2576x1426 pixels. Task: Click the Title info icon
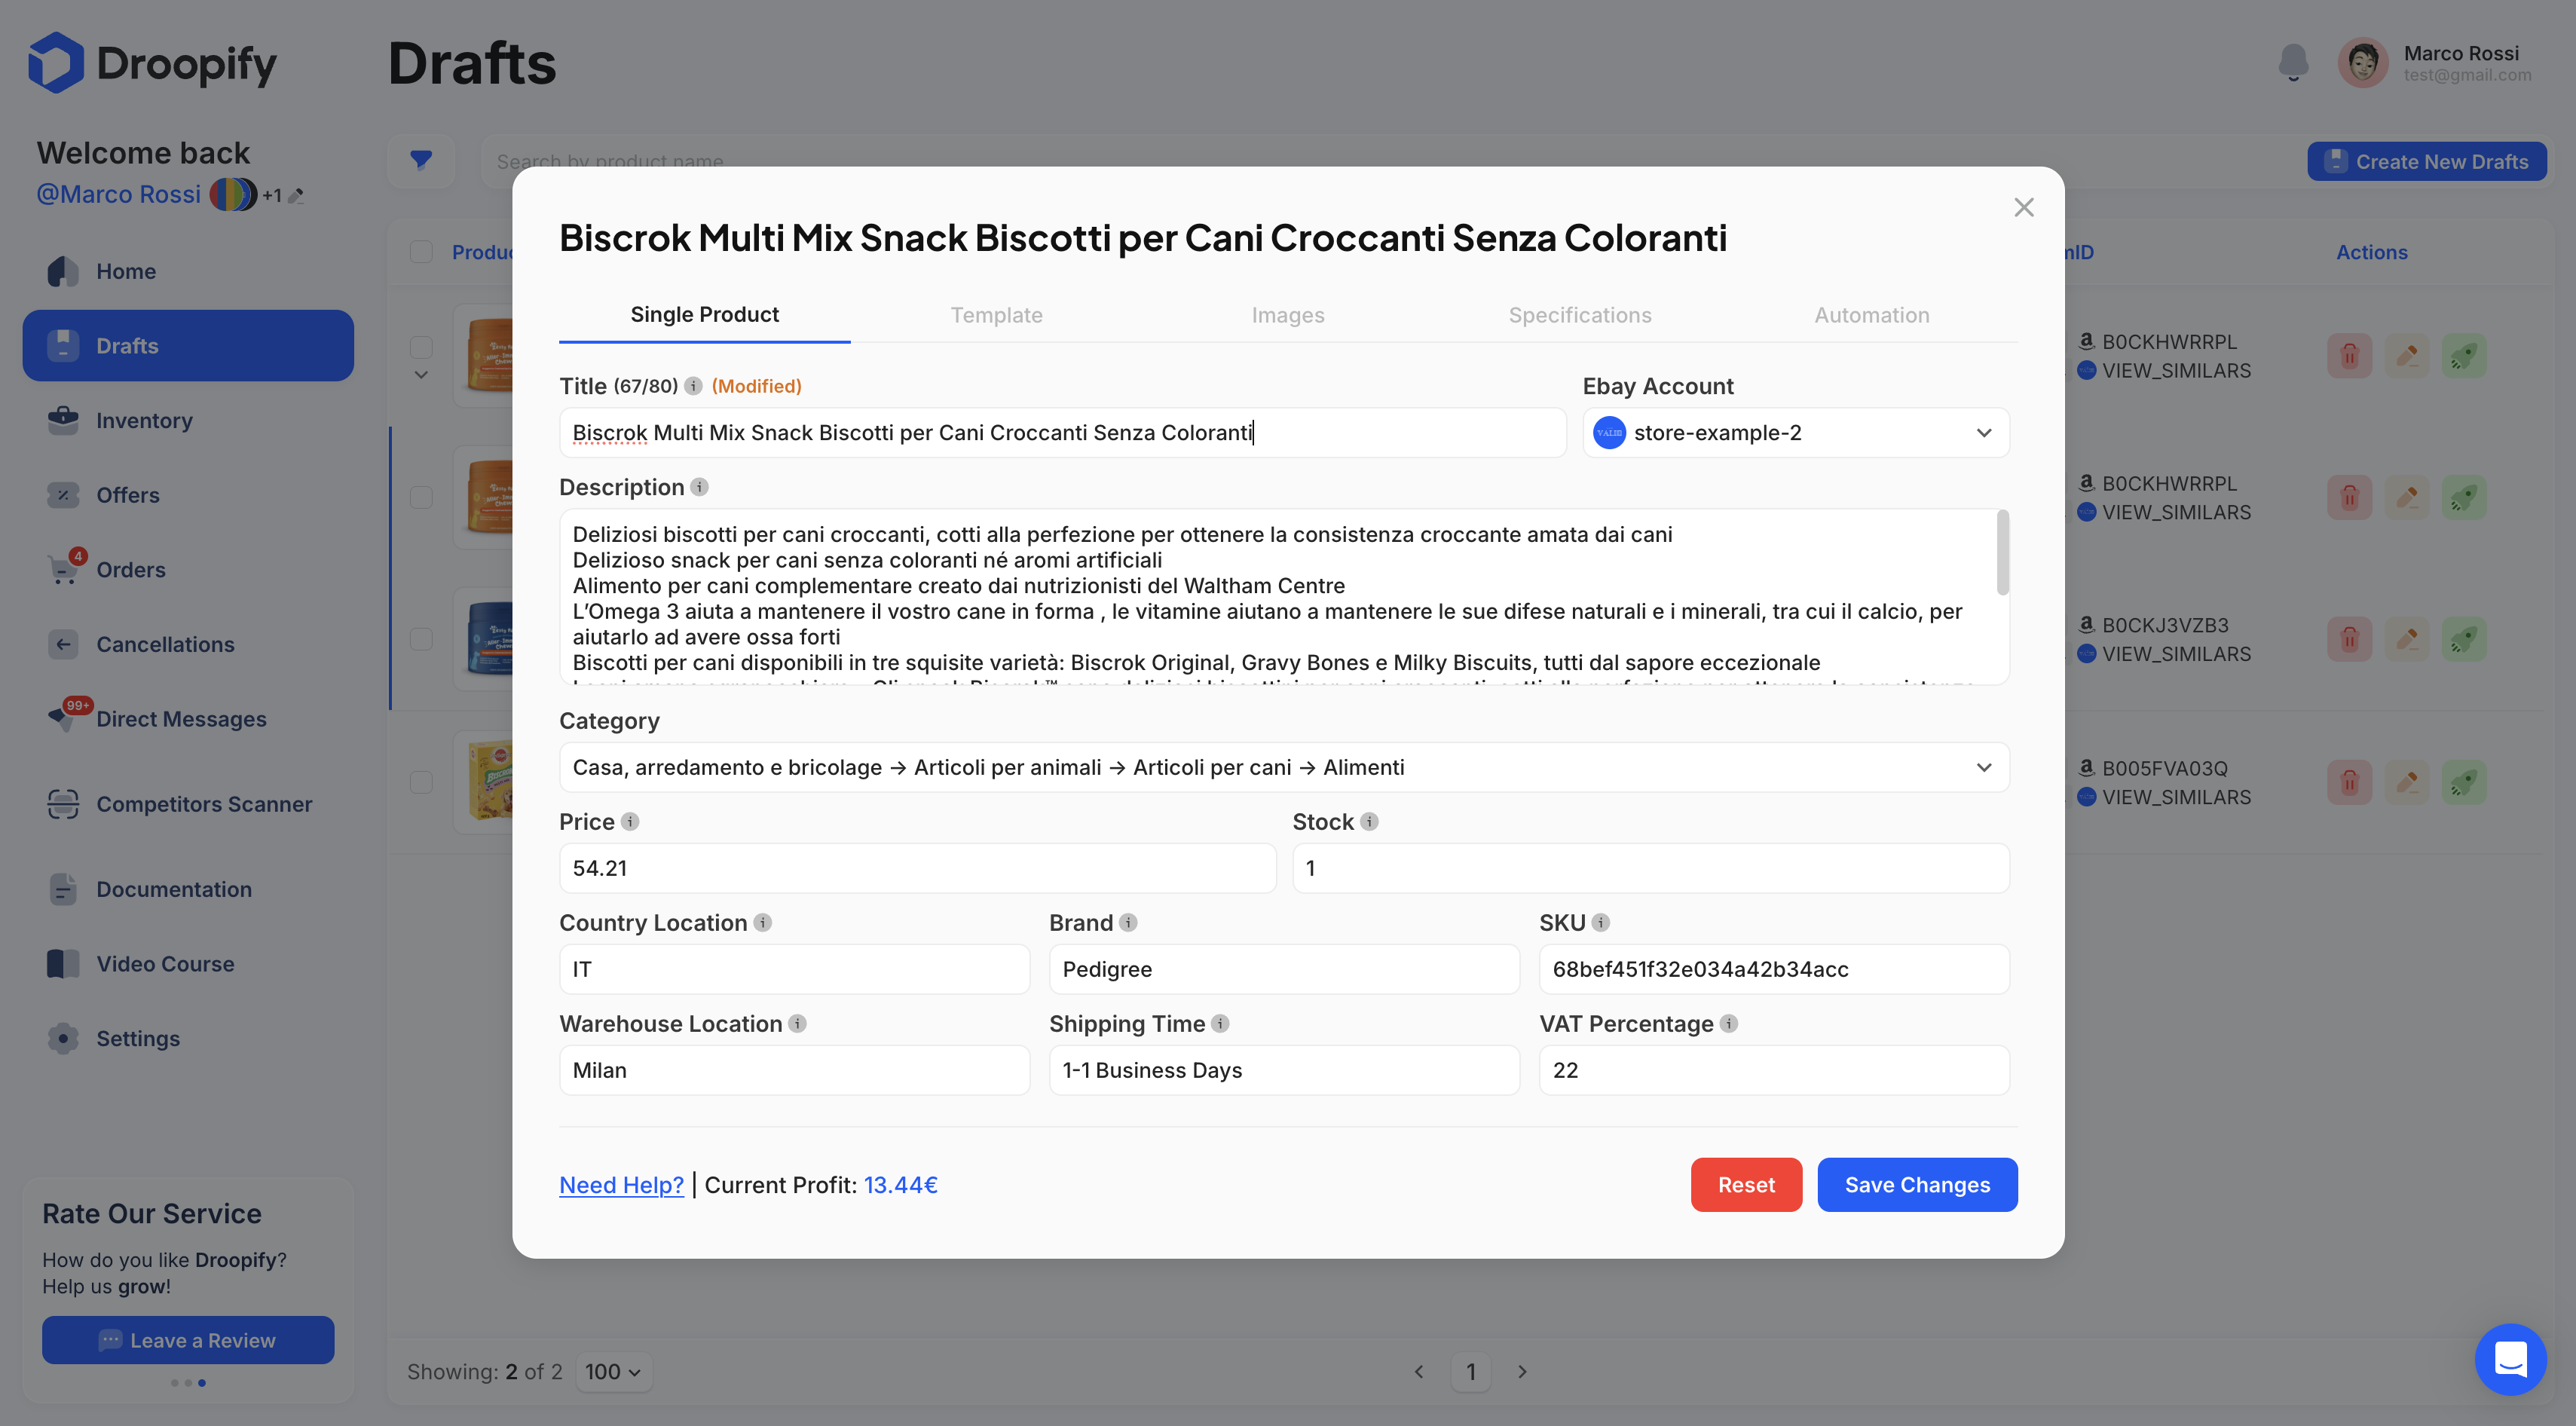pyautogui.click(x=693, y=386)
